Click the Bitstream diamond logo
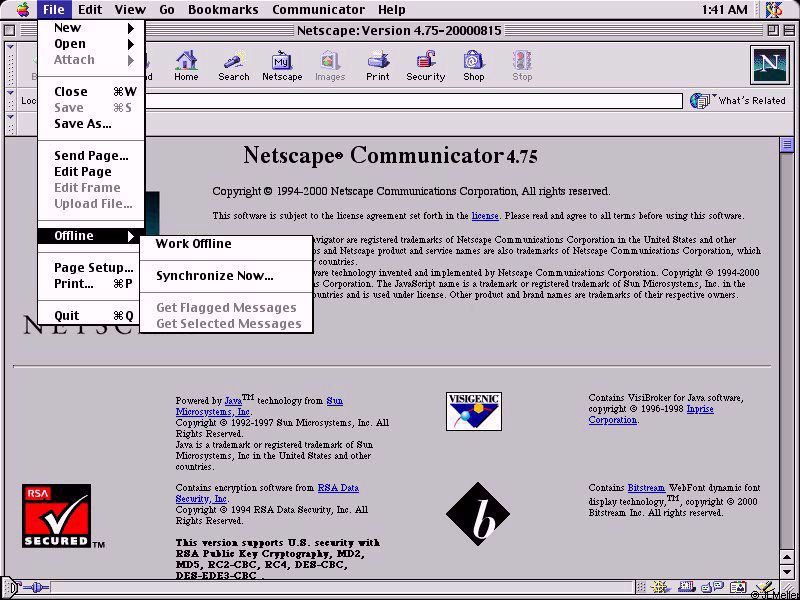This screenshot has width=800, height=600. pyautogui.click(x=478, y=513)
